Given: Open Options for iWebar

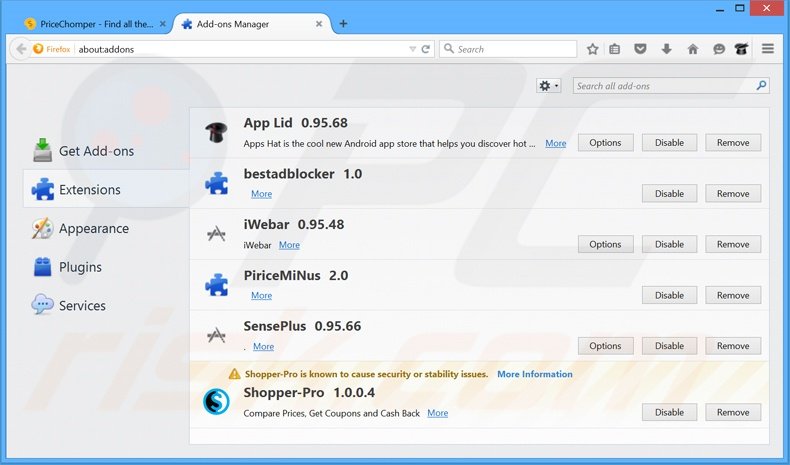Looking at the screenshot, I should (x=605, y=244).
